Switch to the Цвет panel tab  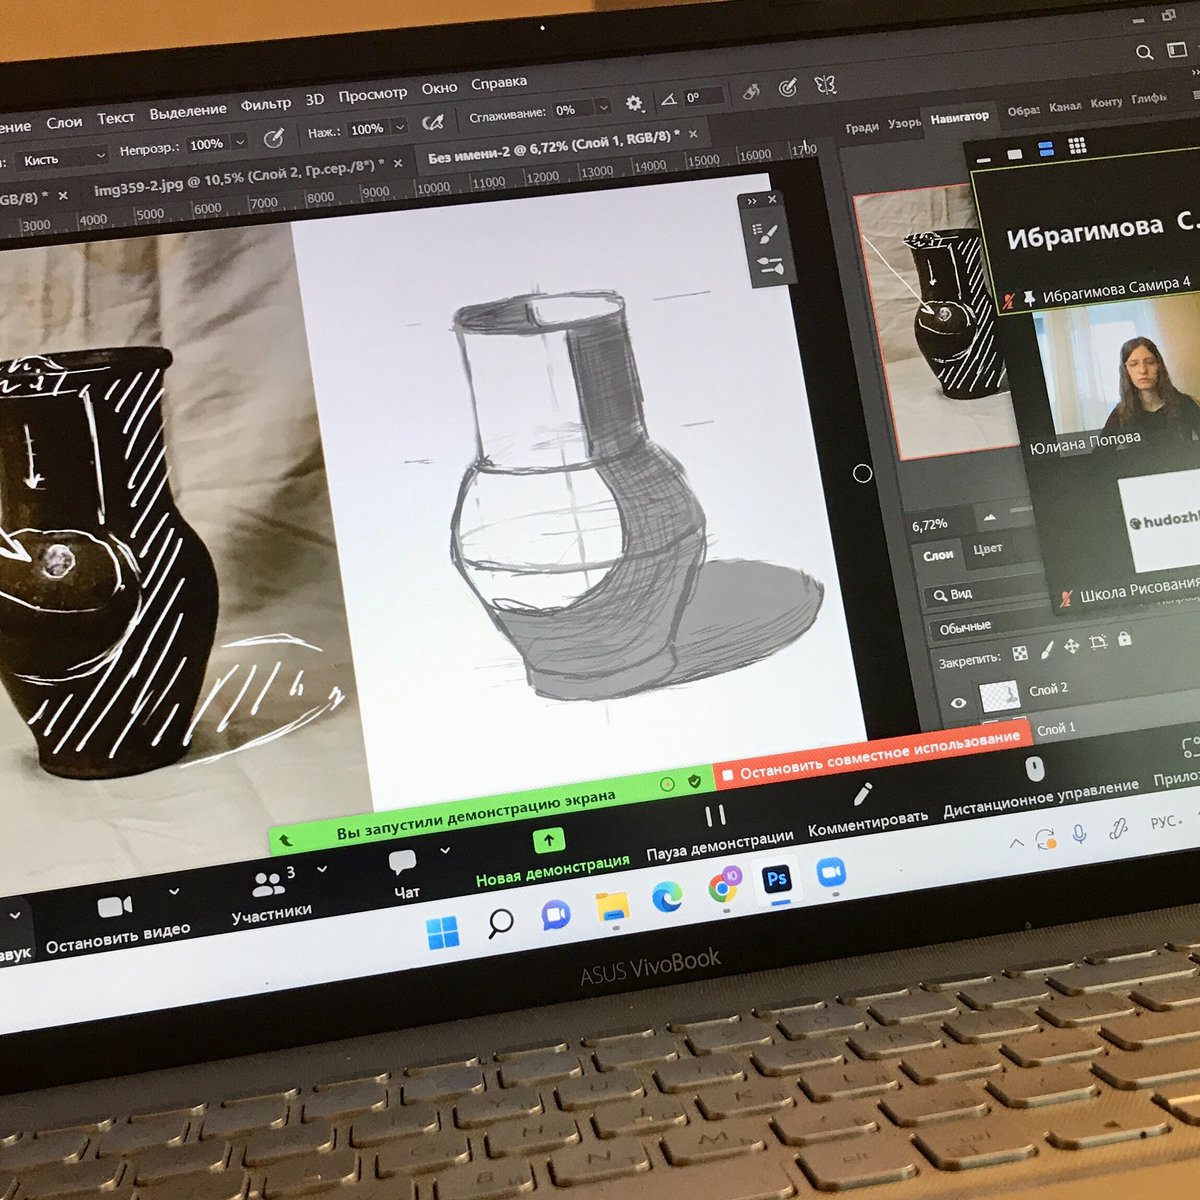pos(988,548)
